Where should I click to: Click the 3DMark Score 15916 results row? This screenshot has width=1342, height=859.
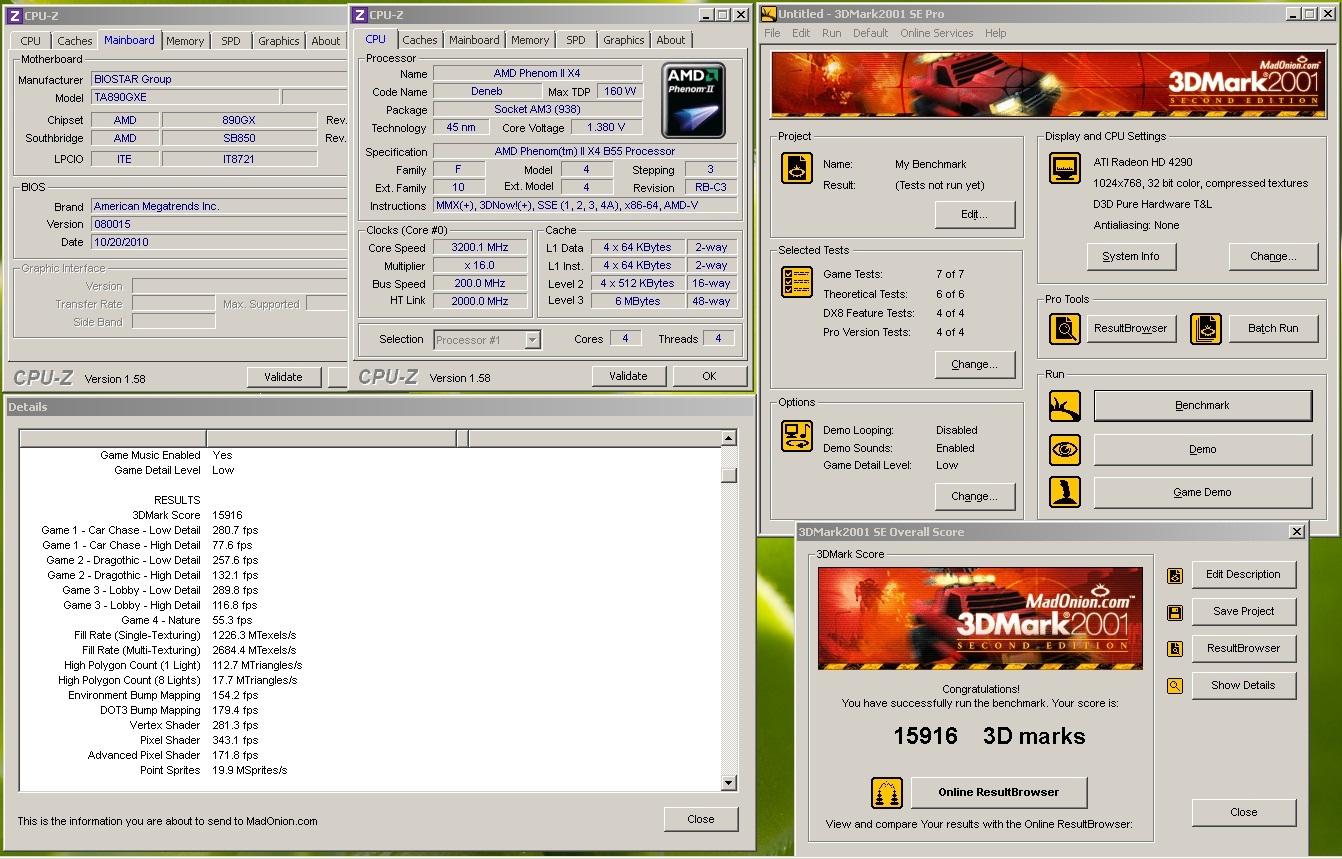[370, 515]
